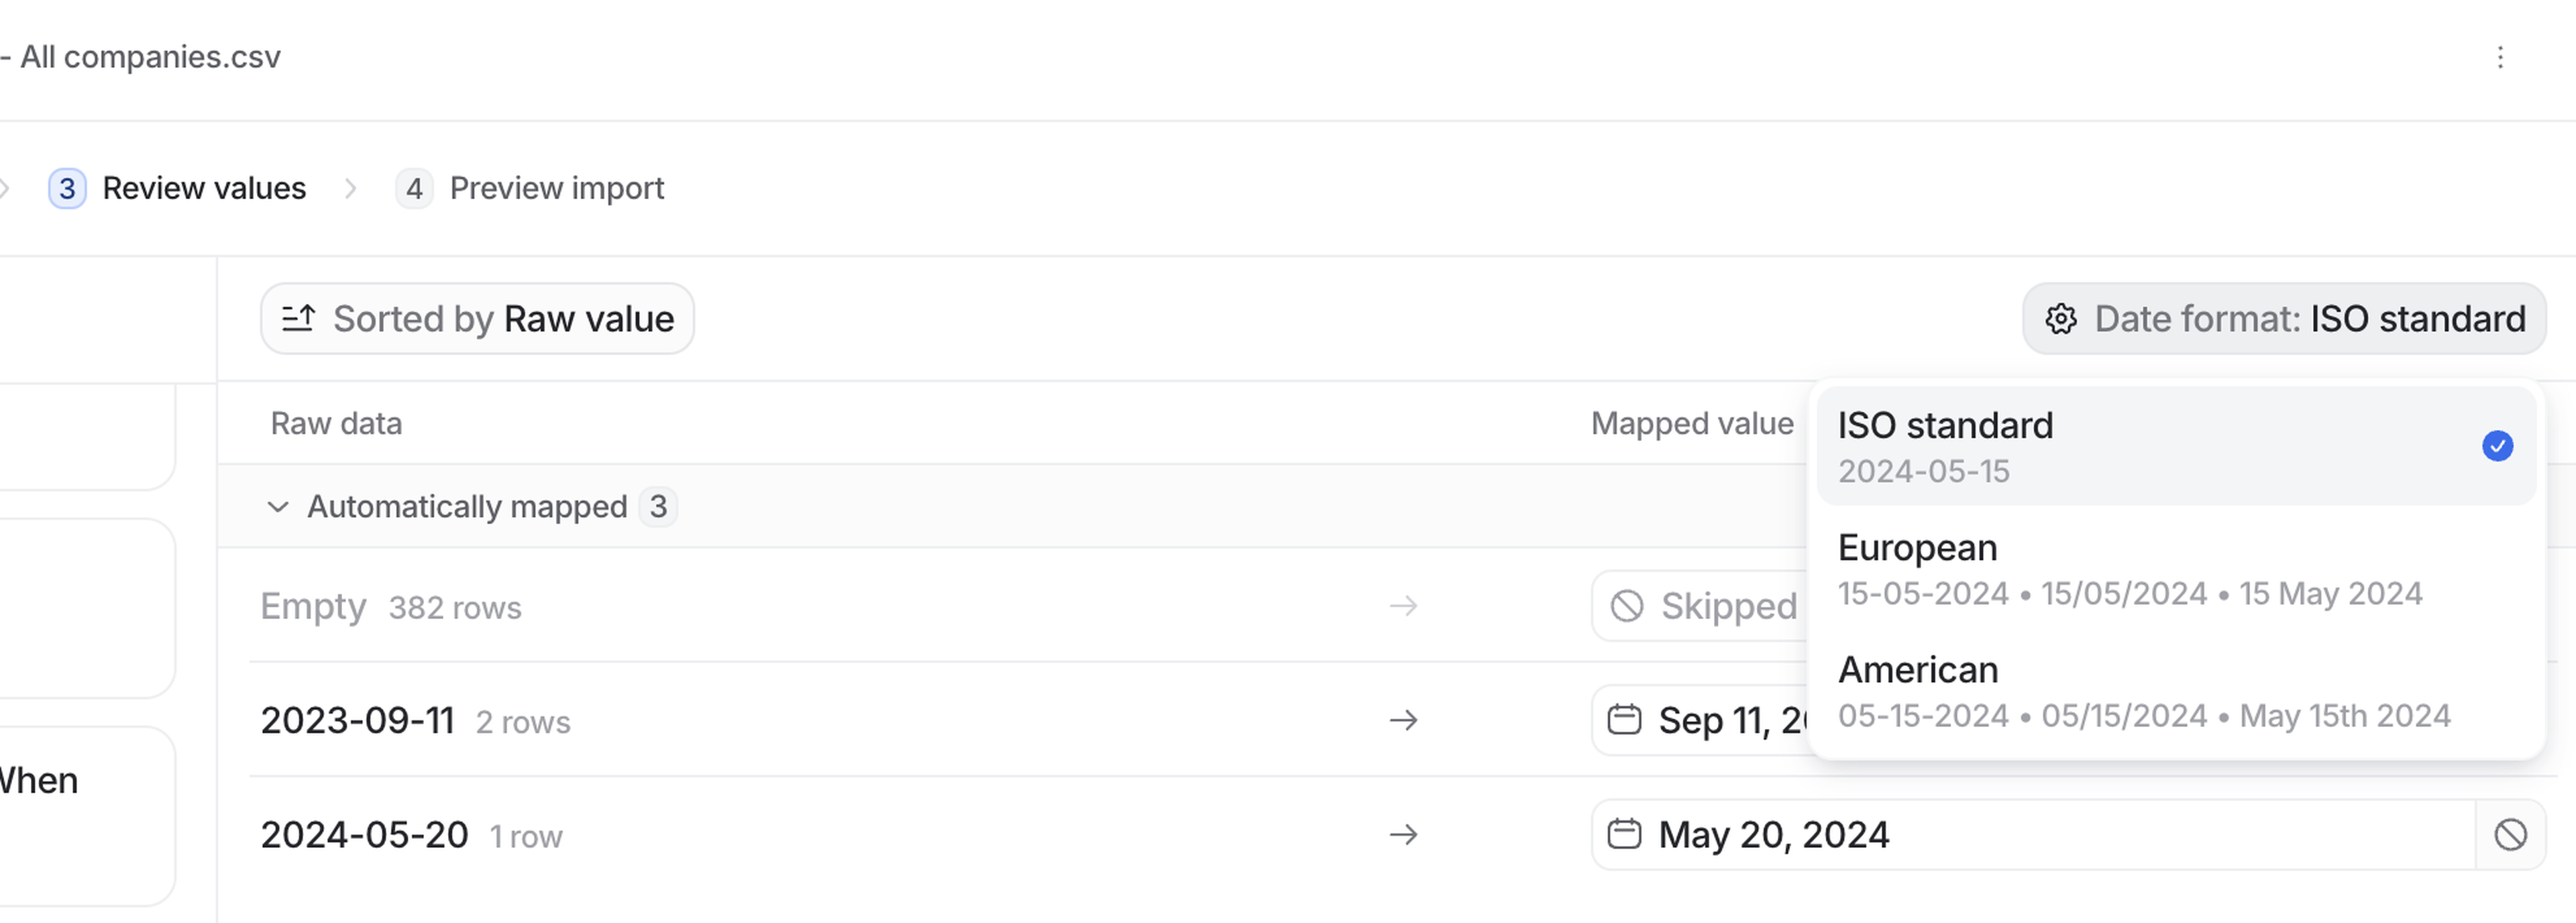Open the Date format: ISO standard dropdown

click(2284, 319)
